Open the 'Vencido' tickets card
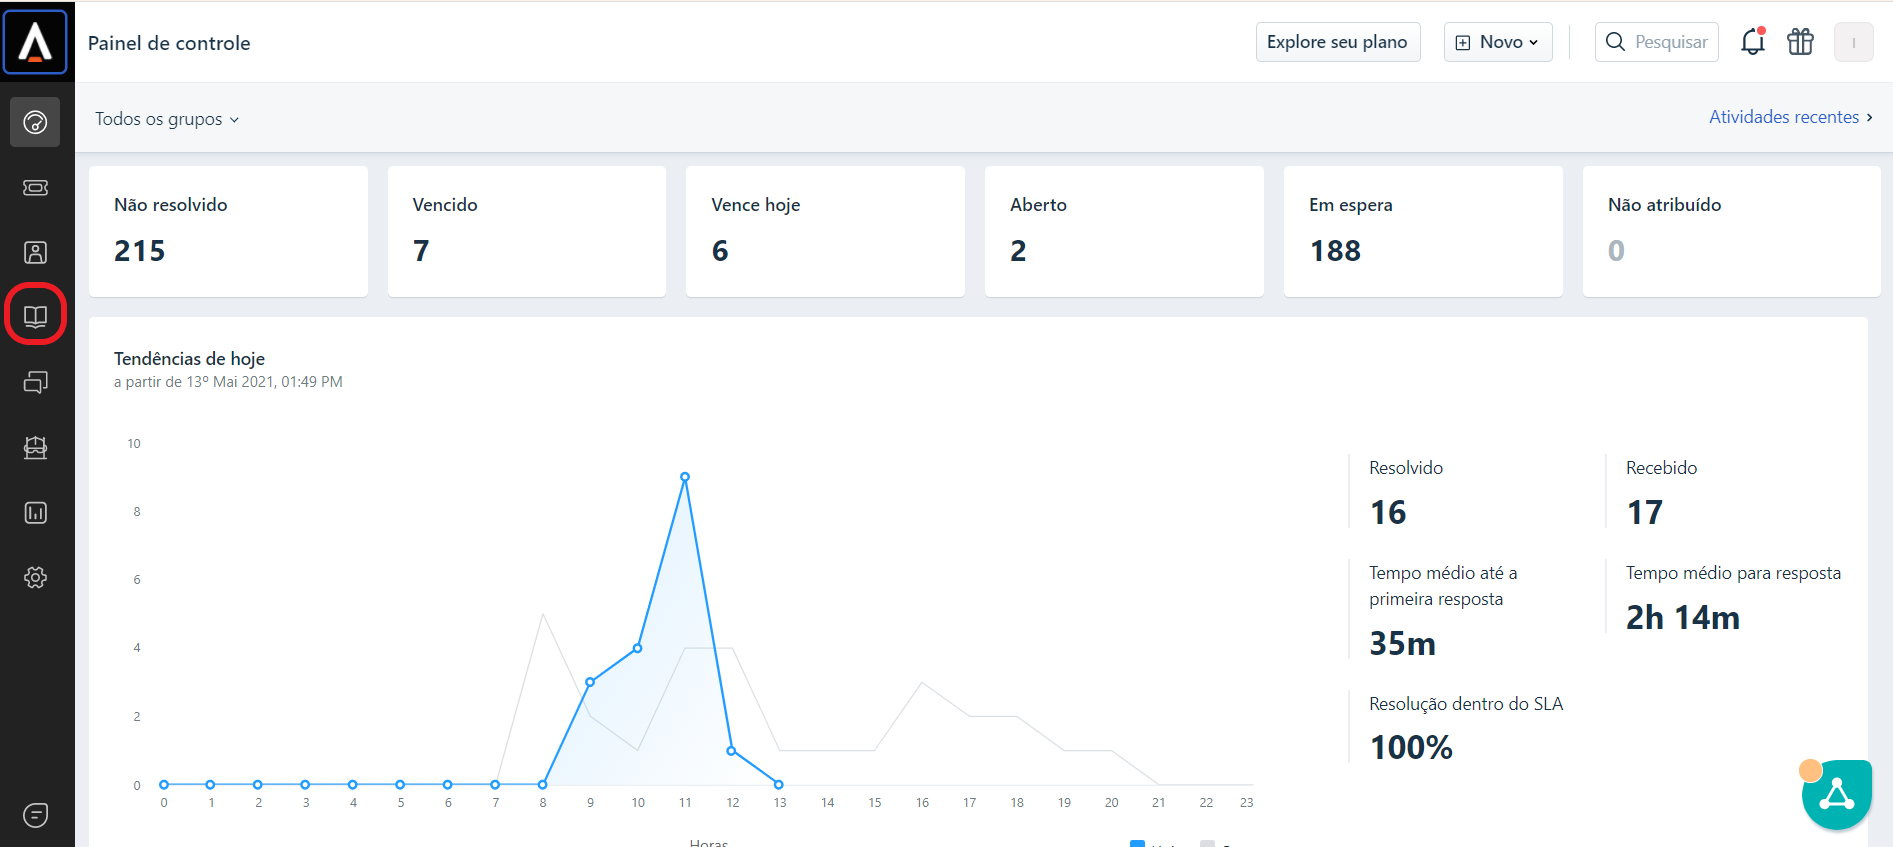Image resolution: width=1893 pixels, height=847 pixels. tap(526, 231)
